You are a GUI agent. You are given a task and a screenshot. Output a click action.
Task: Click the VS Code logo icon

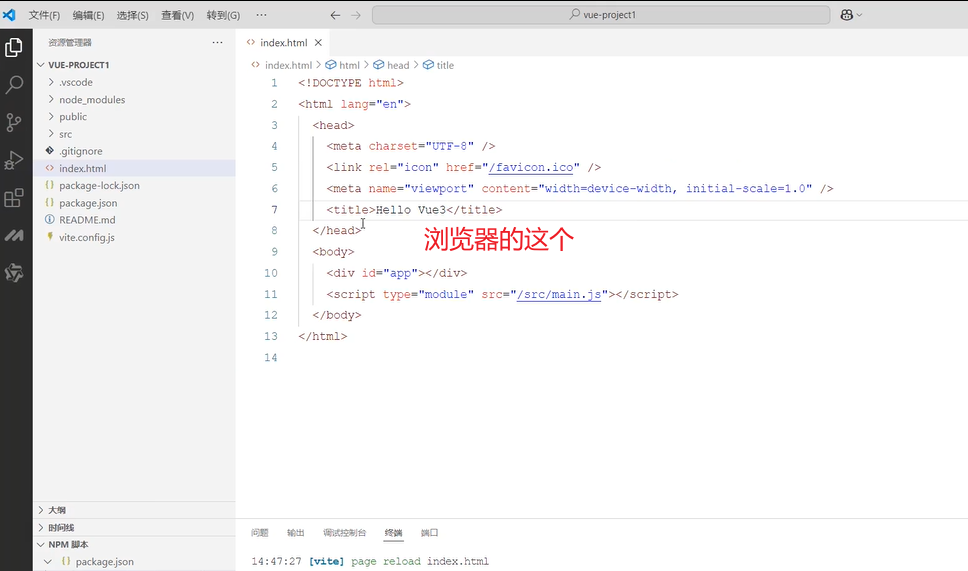9,14
